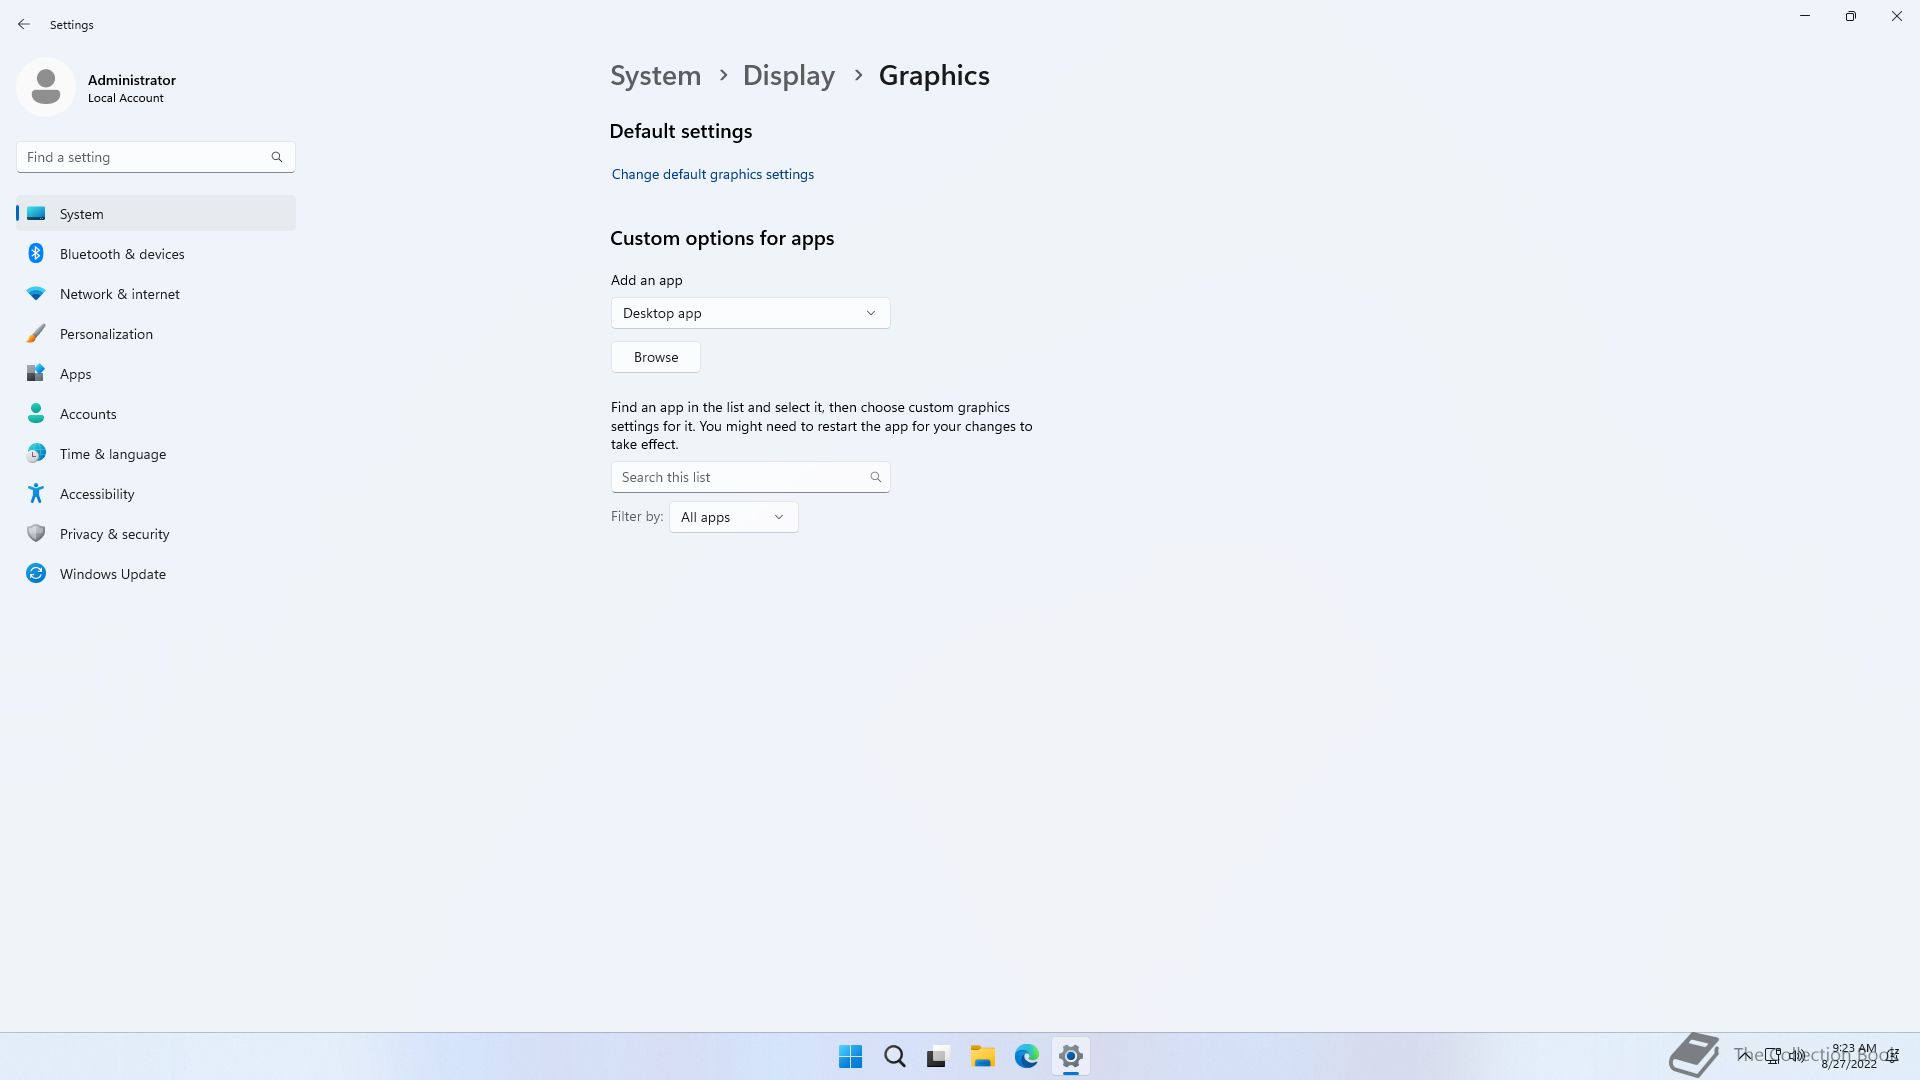This screenshot has height=1080, width=1920.
Task: Open Network & internet section
Action: click(120, 294)
